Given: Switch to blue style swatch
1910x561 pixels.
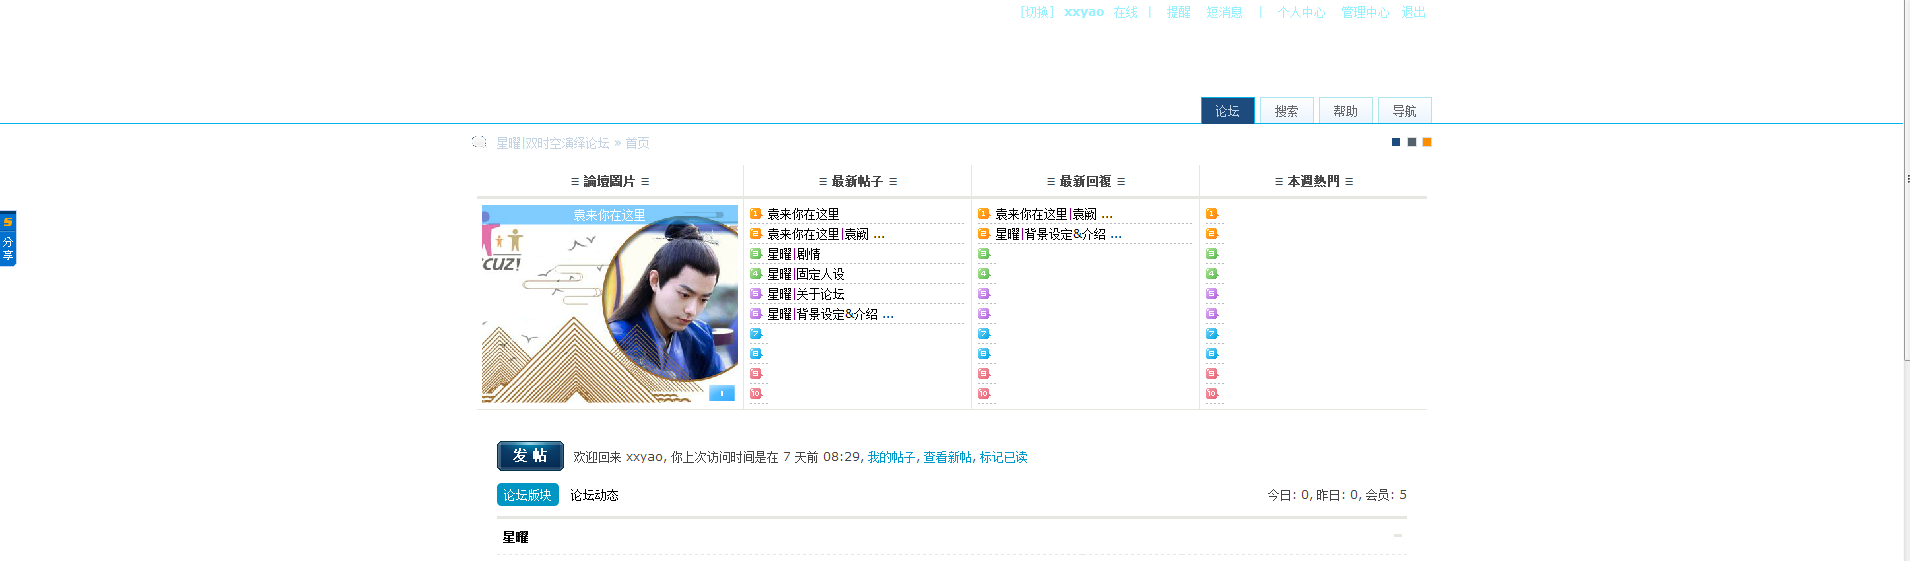Looking at the screenshot, I should [1396, 142].
